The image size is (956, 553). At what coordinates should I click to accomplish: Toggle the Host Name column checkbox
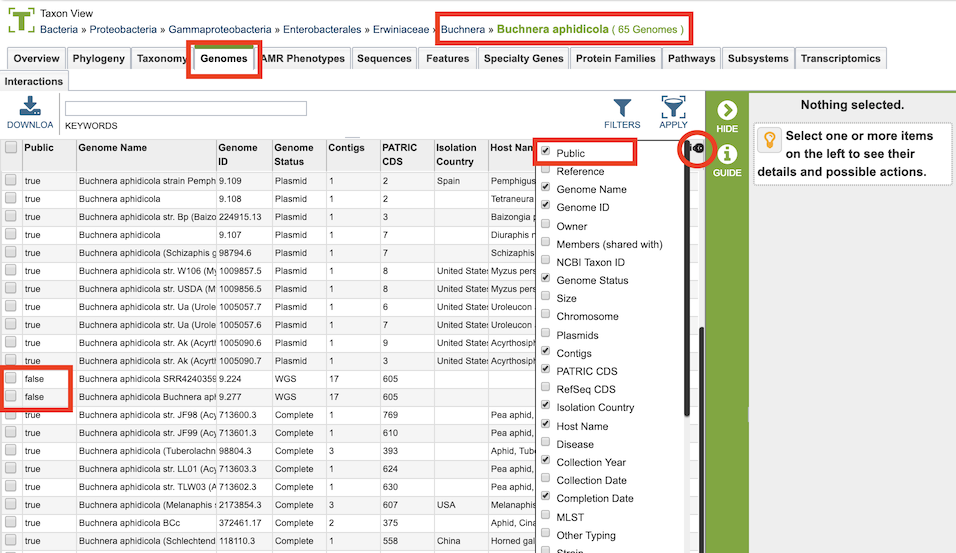pos(546,424)
